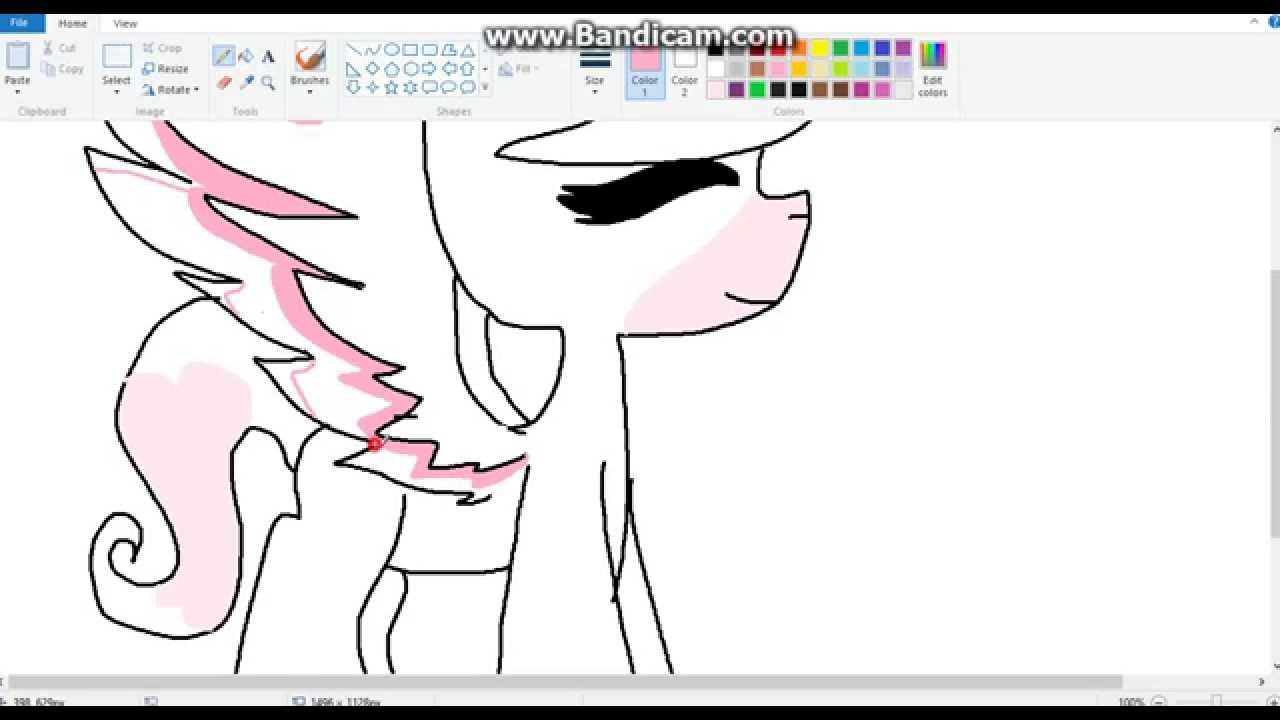Choose the Left arrow shape

(x=449, y=69)
